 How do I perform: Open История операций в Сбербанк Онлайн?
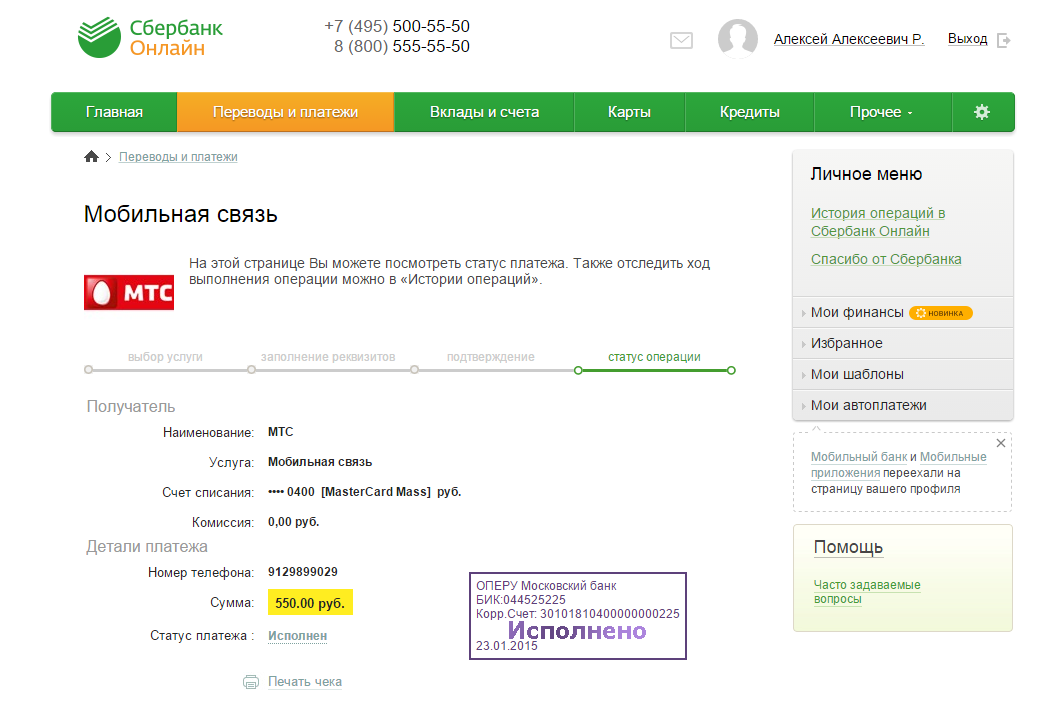point(877,222)
